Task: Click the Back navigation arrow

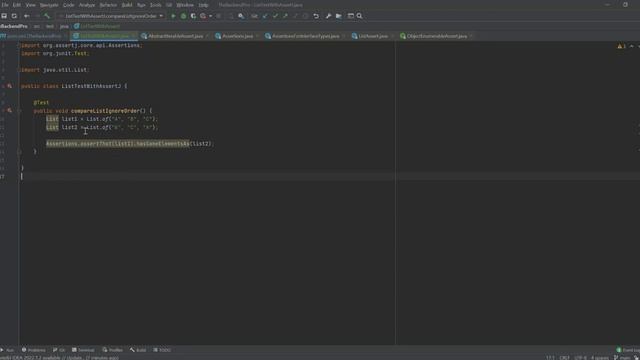Action: (27, 16)
